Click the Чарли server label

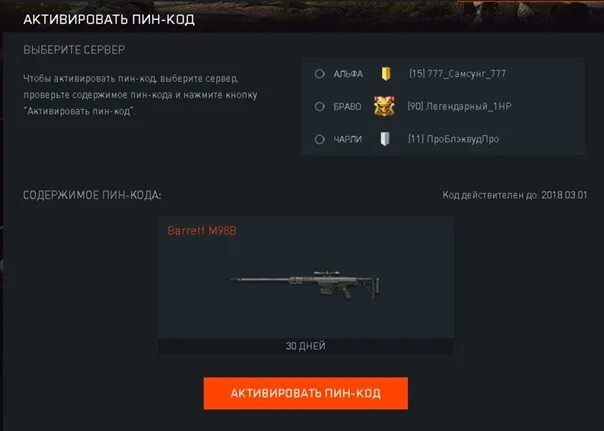click(347, 139)
